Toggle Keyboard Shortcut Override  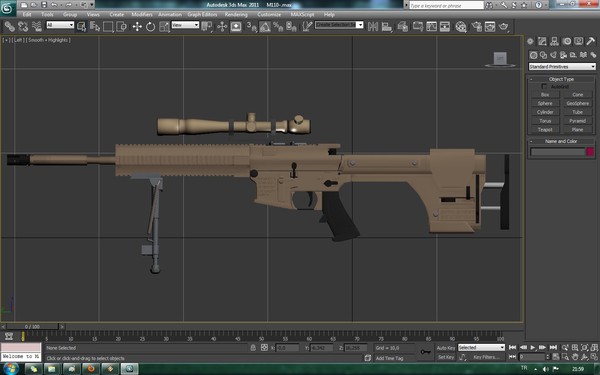point(236,26)
